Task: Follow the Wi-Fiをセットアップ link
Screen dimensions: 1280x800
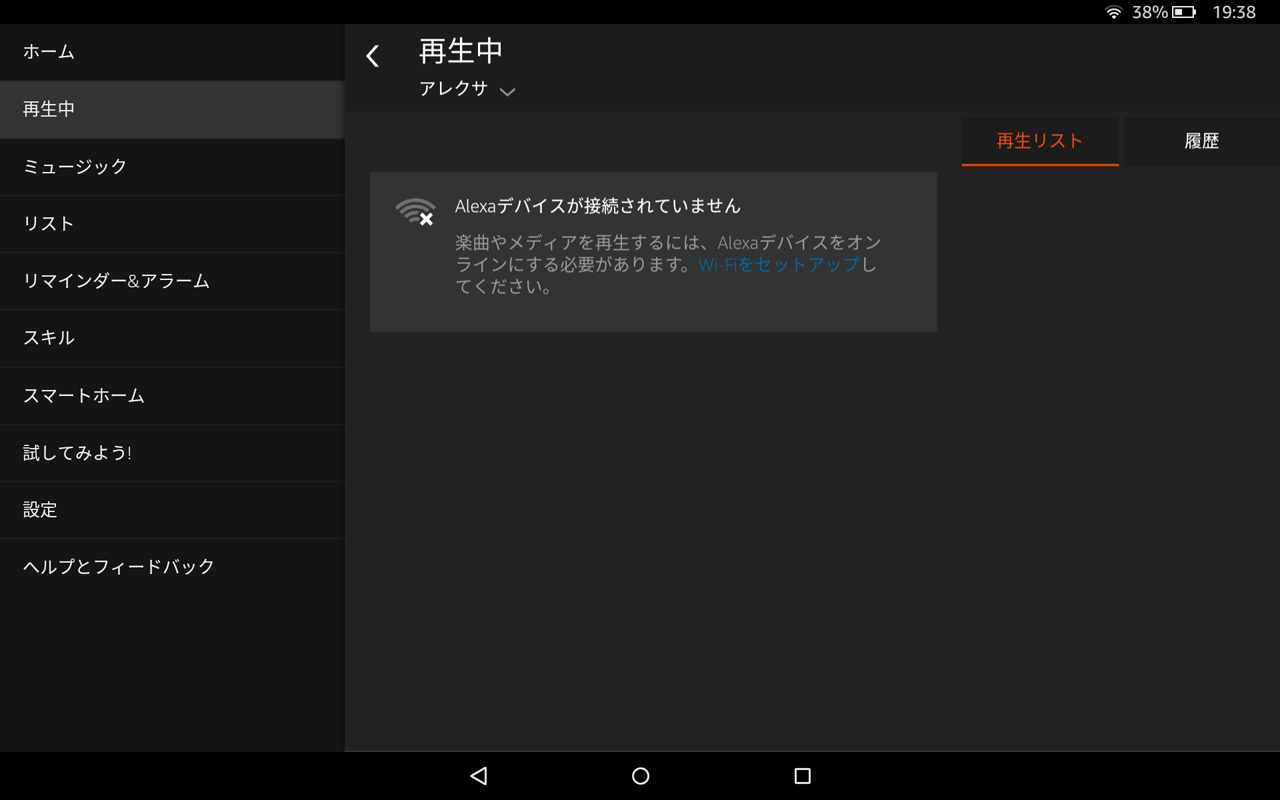Action: [779, 265]
